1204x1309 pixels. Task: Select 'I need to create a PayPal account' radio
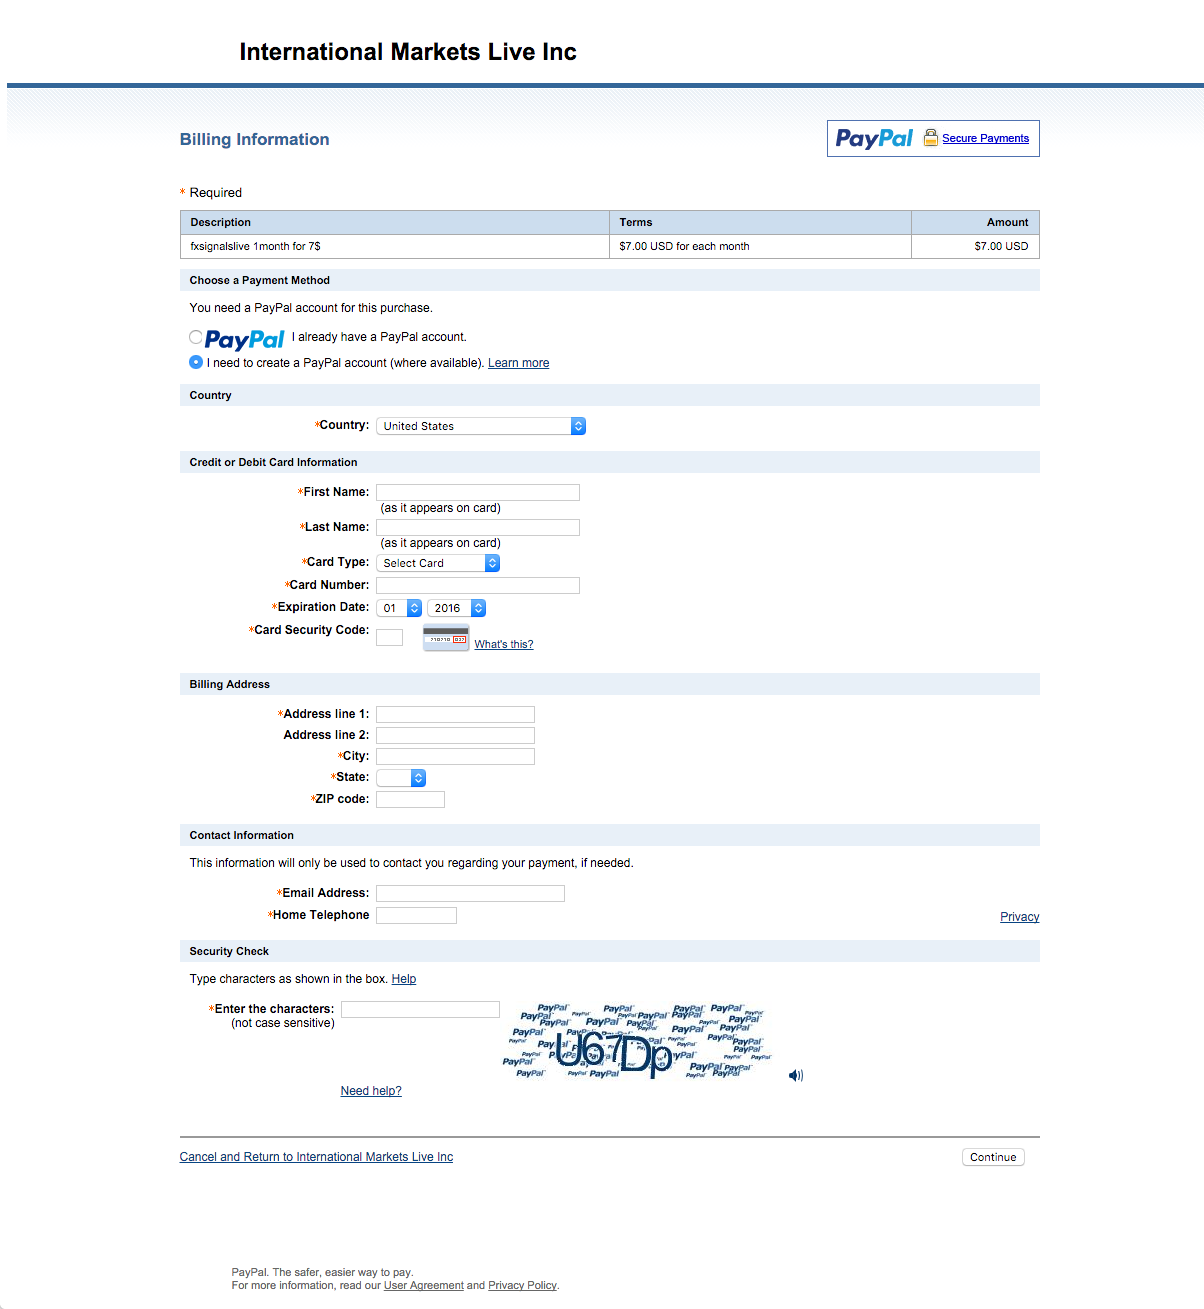click(196, 362)
